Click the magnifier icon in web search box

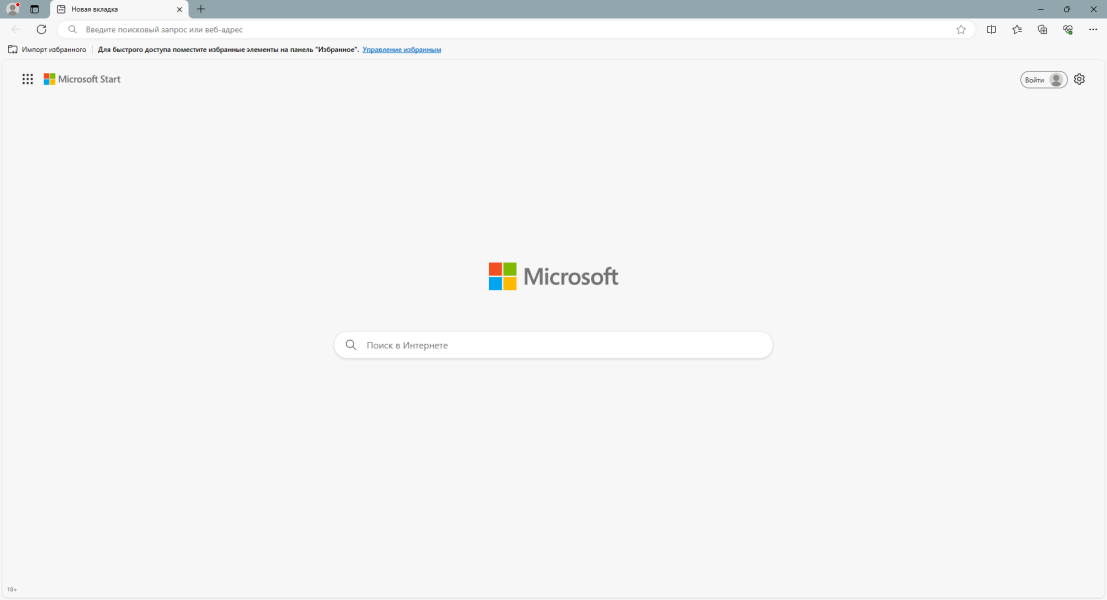(351, 345)
